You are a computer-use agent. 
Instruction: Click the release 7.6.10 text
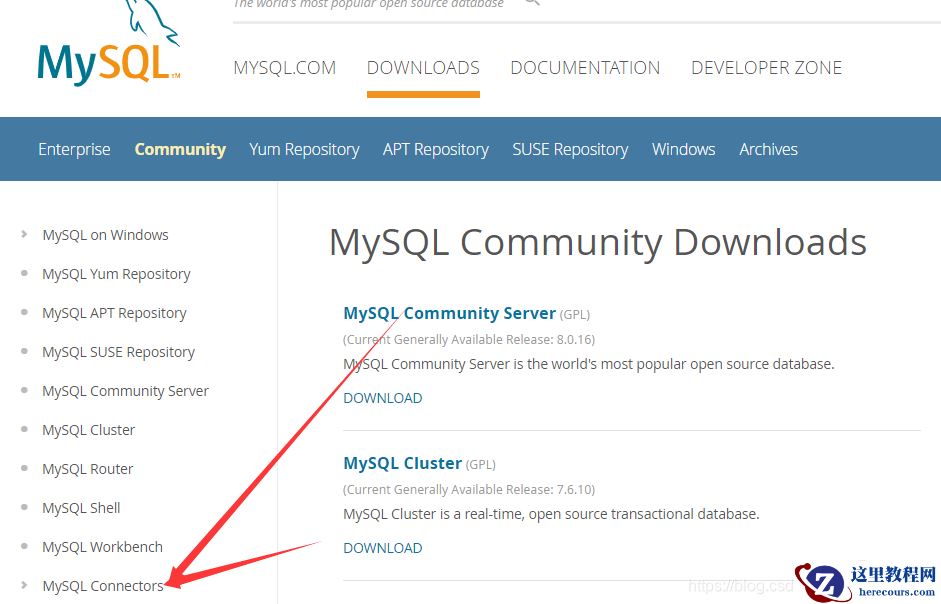pos(469,490)
